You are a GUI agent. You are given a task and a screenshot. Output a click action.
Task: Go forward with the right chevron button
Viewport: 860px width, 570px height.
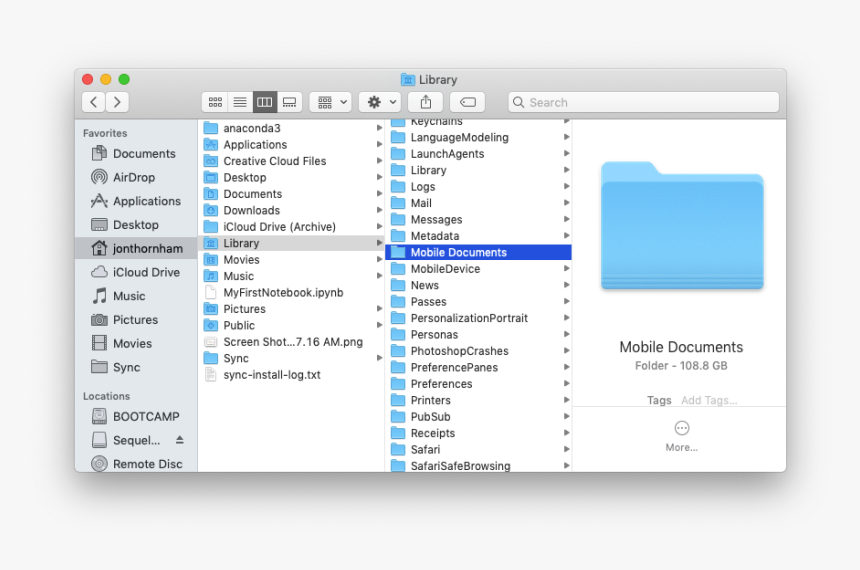click(x=117, y=102)
